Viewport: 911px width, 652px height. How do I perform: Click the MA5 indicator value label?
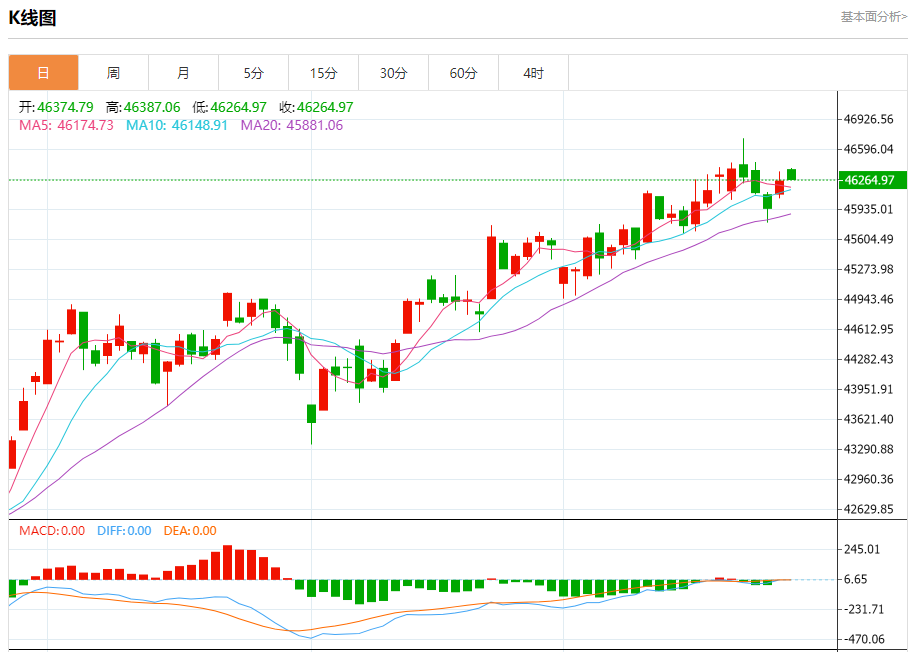pyautogui.click(x=66, y=125)
